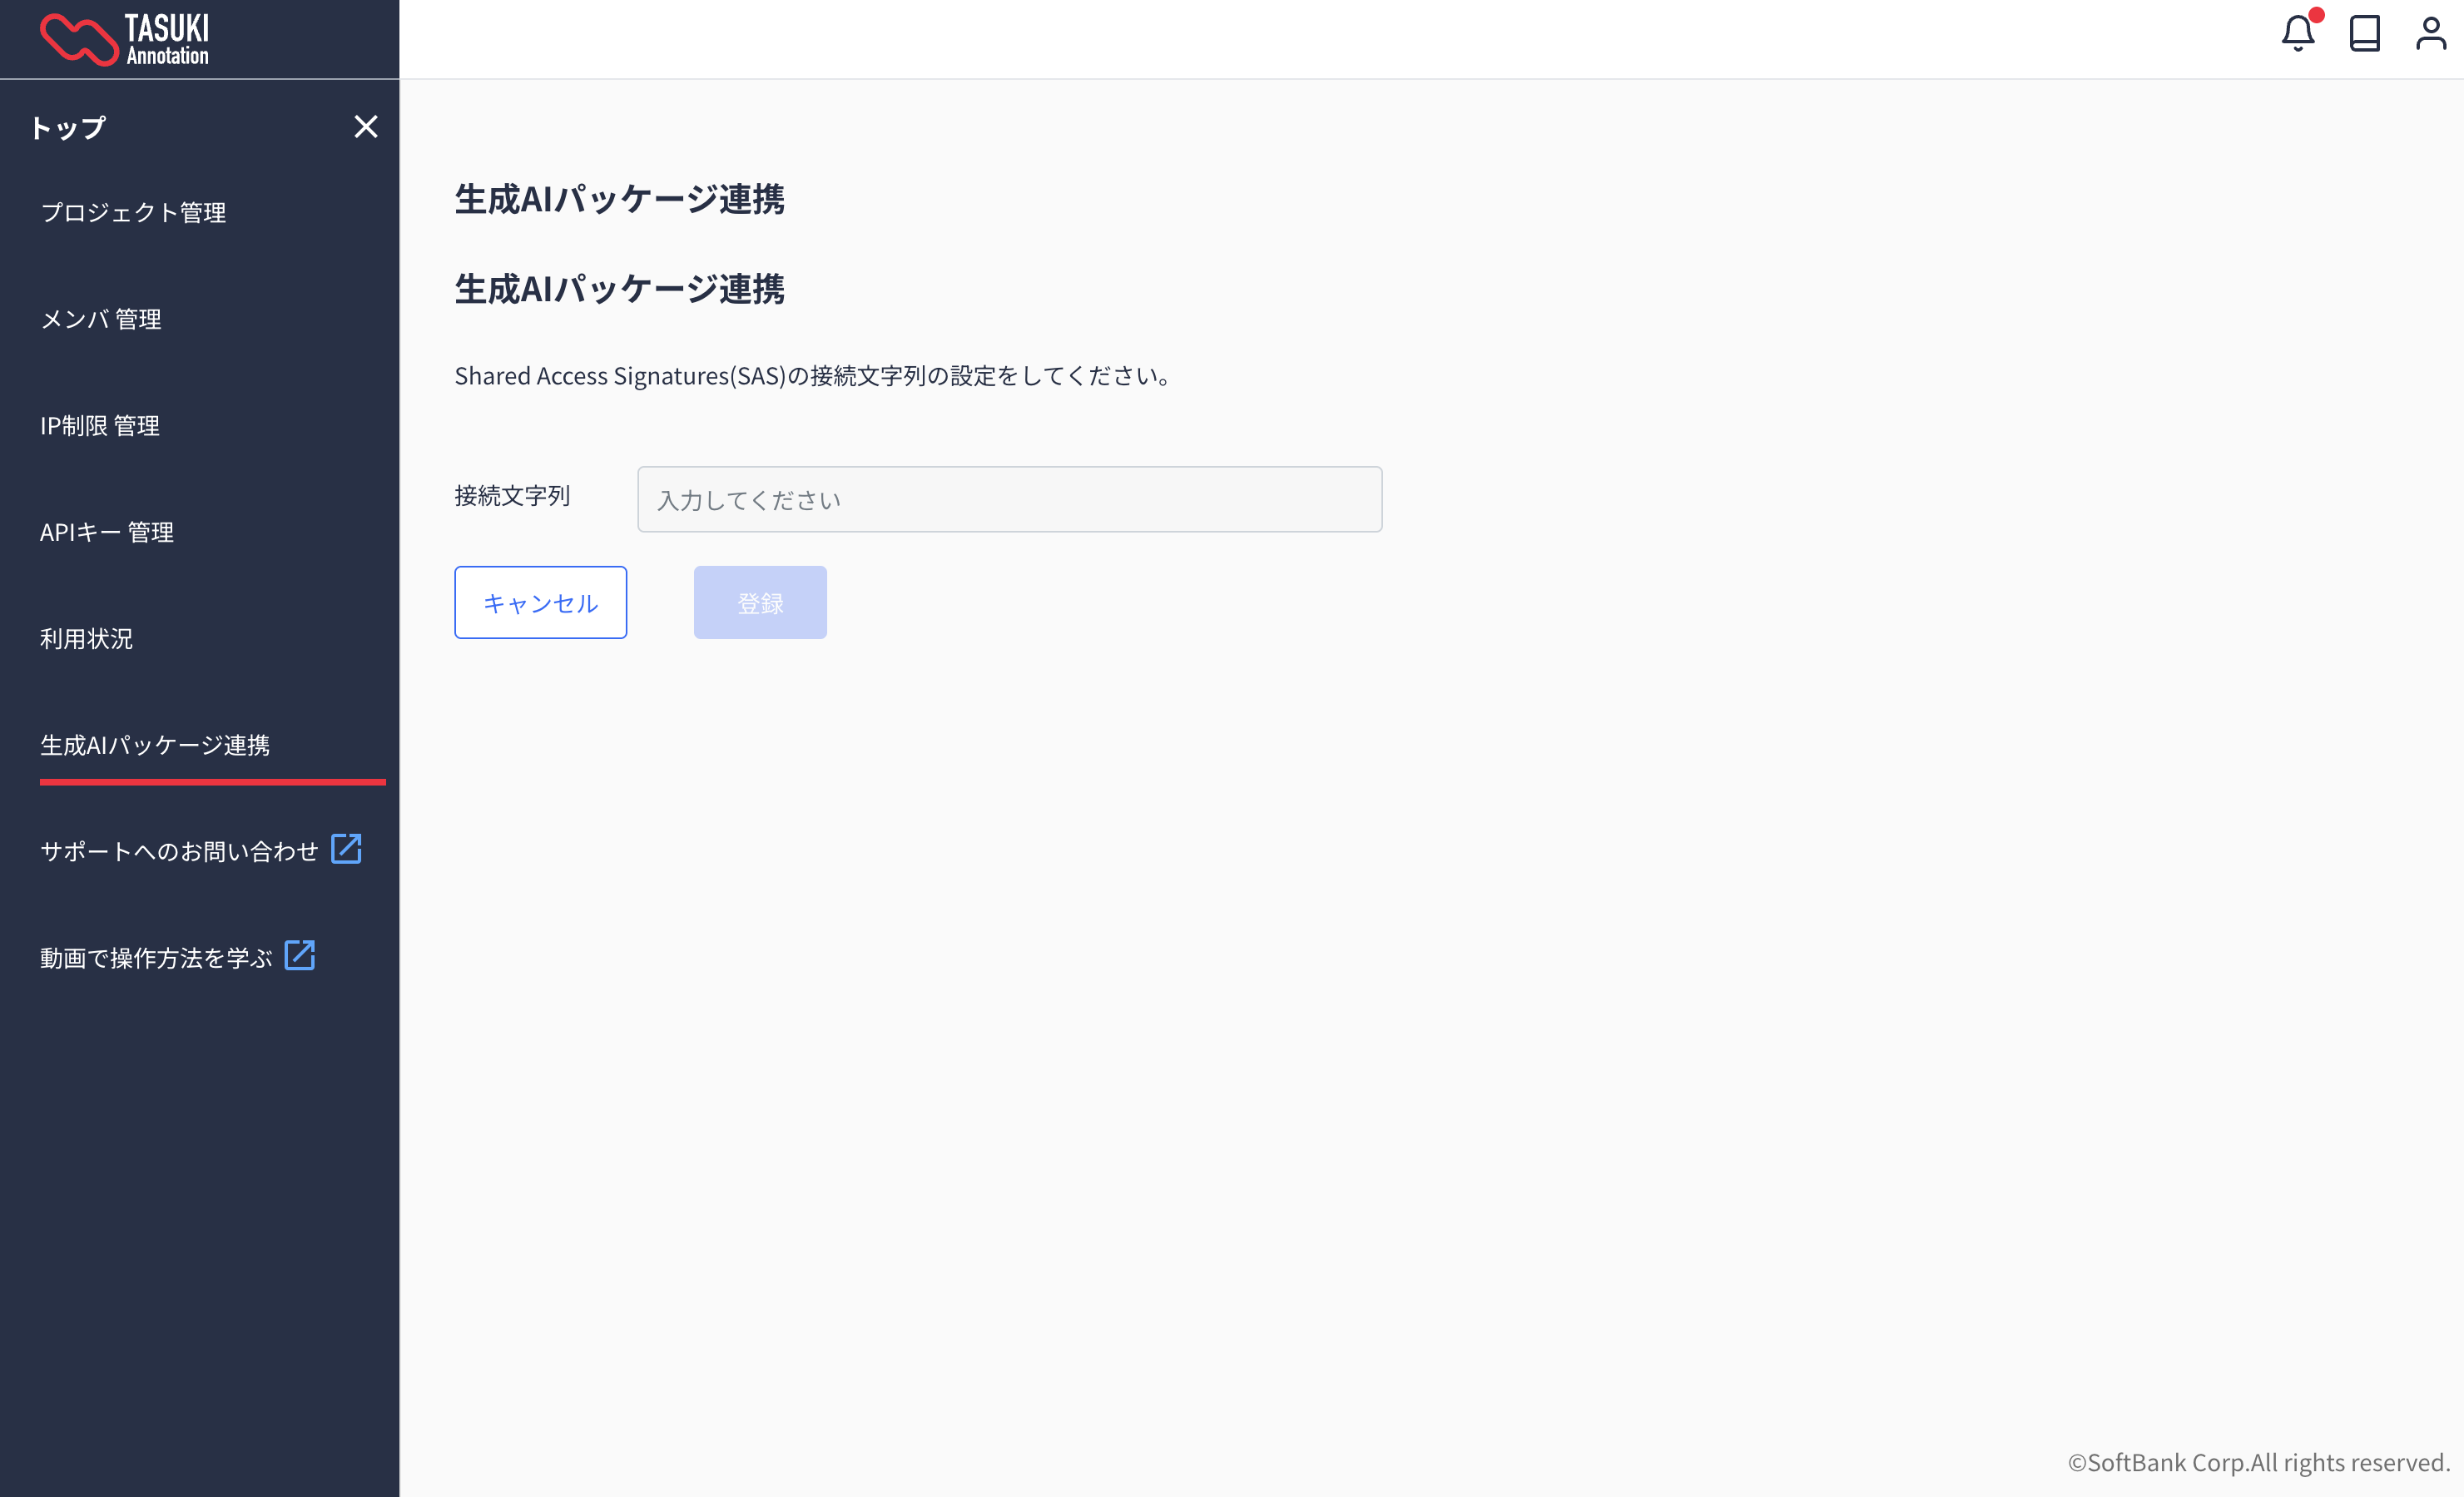This screenshot has height=1497, width=2464.
Task: Click external-link icon beside サポートへのお問い合わせ
Action: pyautogui.click(x=346, y=849)
